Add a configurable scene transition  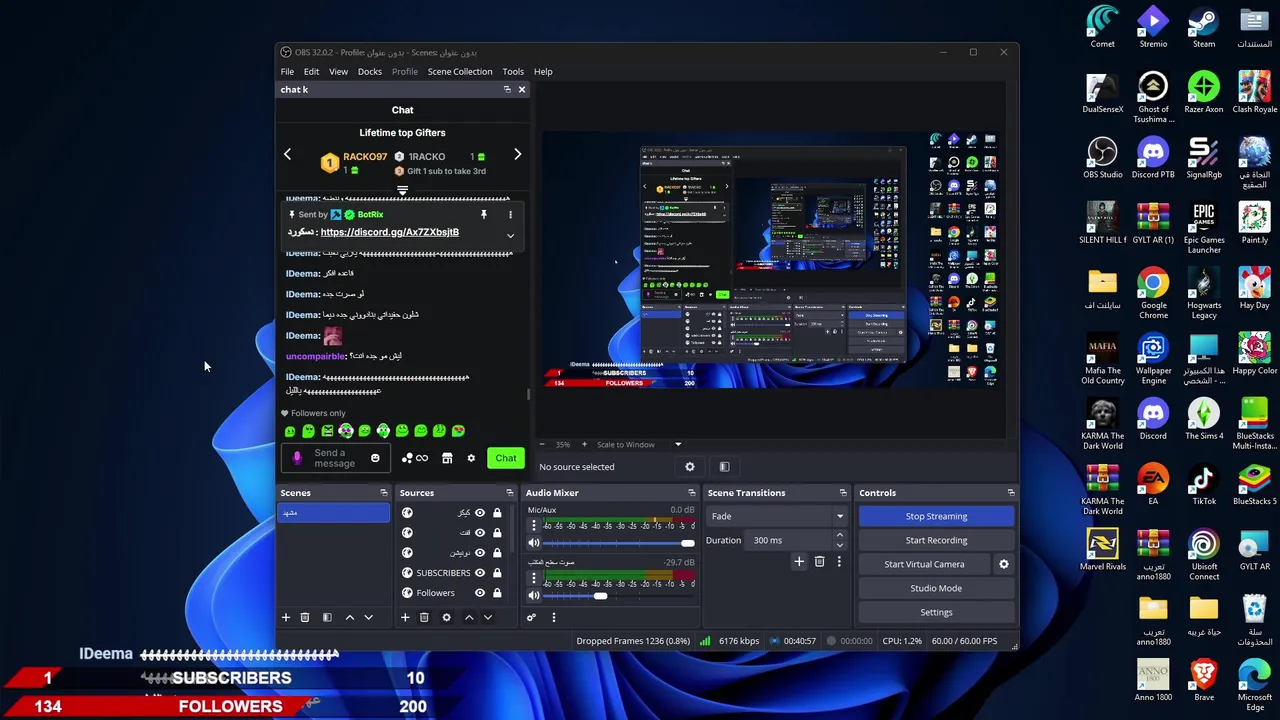799,562
